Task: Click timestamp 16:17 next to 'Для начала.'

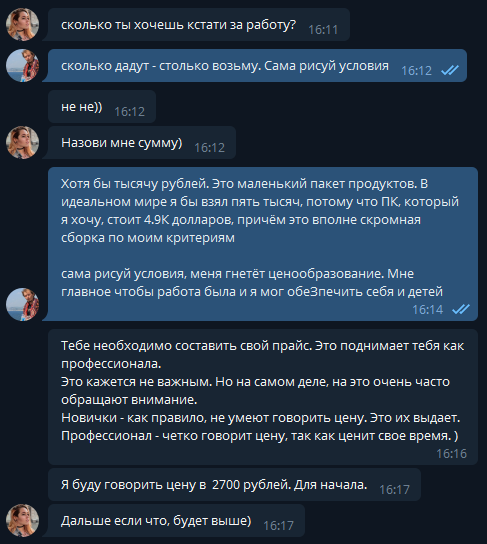Action: 394,490
